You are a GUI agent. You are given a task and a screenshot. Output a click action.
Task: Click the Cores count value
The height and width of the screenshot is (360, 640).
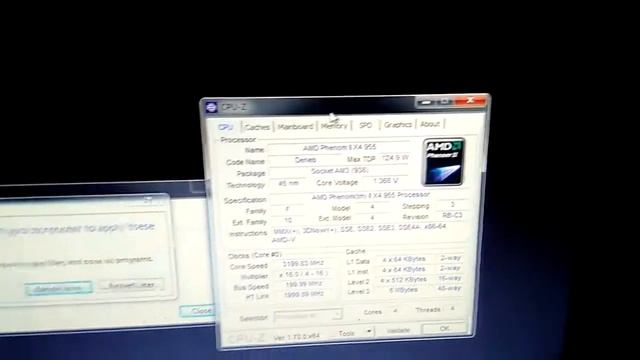click(395, 311)
